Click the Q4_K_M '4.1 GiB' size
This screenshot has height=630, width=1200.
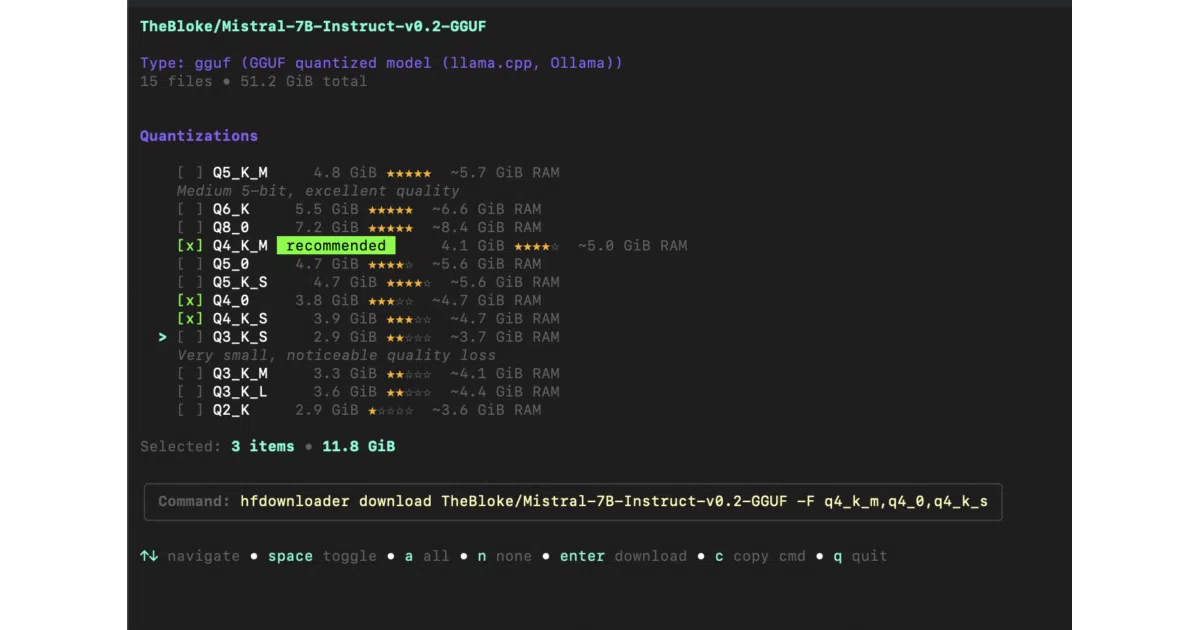pyautogui.click(x=473, y=246)
